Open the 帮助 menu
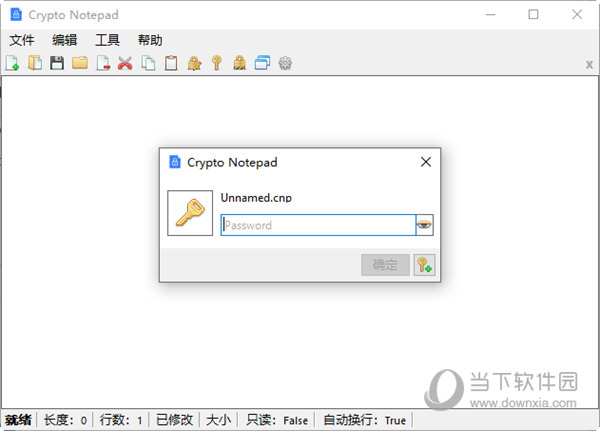Viewport: 600px width, 431px height. pos(150,40)
